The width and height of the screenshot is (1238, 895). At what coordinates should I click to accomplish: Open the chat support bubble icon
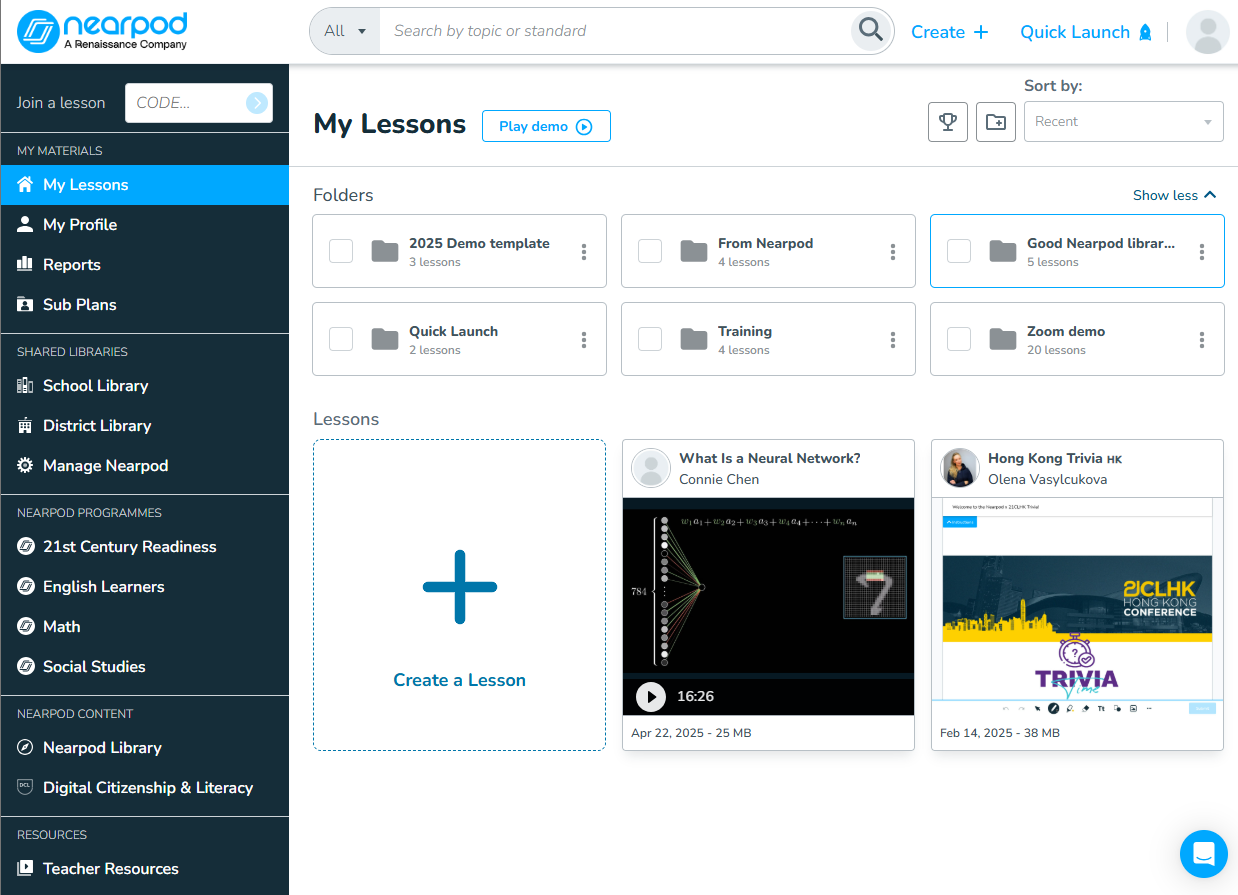[x=1203, y=853]
